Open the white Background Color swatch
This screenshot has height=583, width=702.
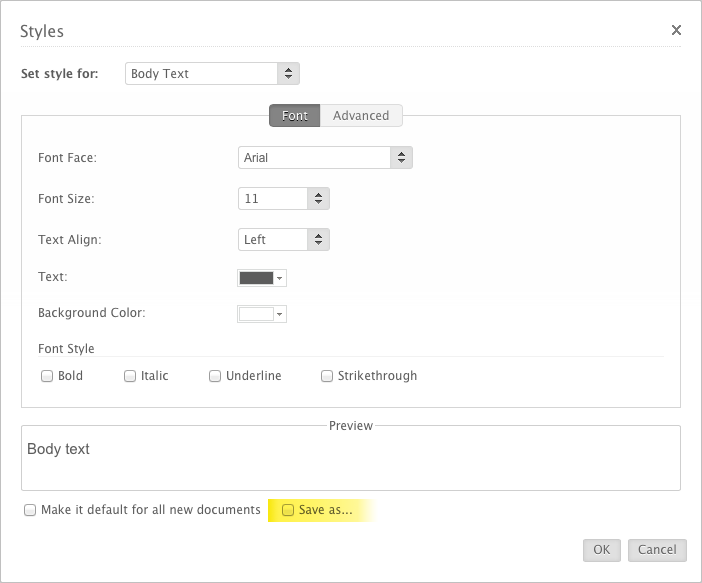click(x=256, y=314)
